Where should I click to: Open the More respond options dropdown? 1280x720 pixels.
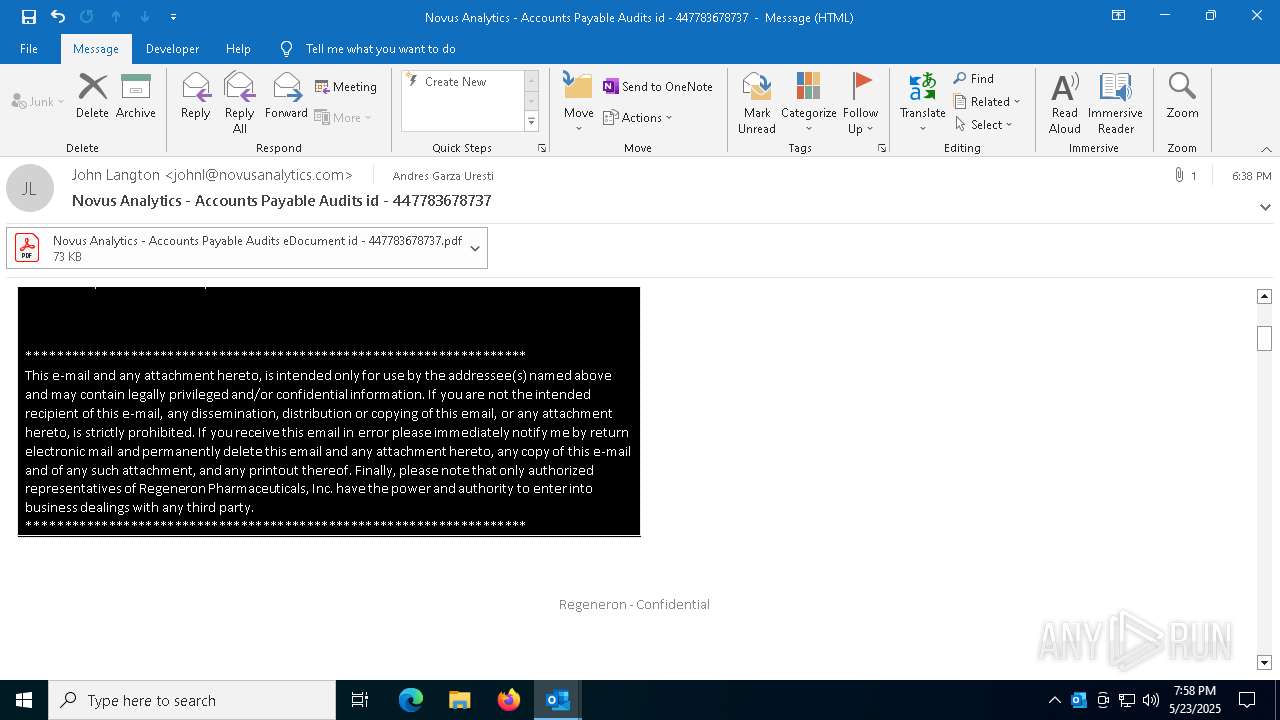[343, 117]
